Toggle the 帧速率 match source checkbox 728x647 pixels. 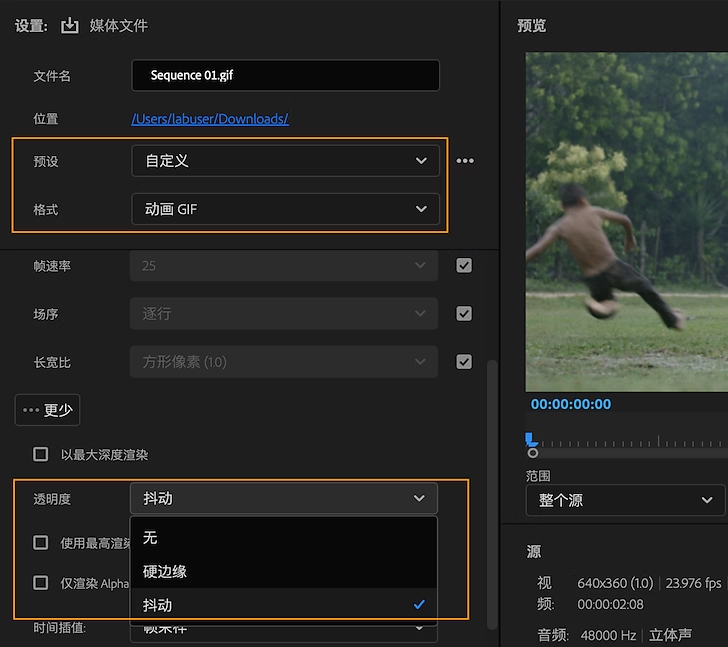464,266
